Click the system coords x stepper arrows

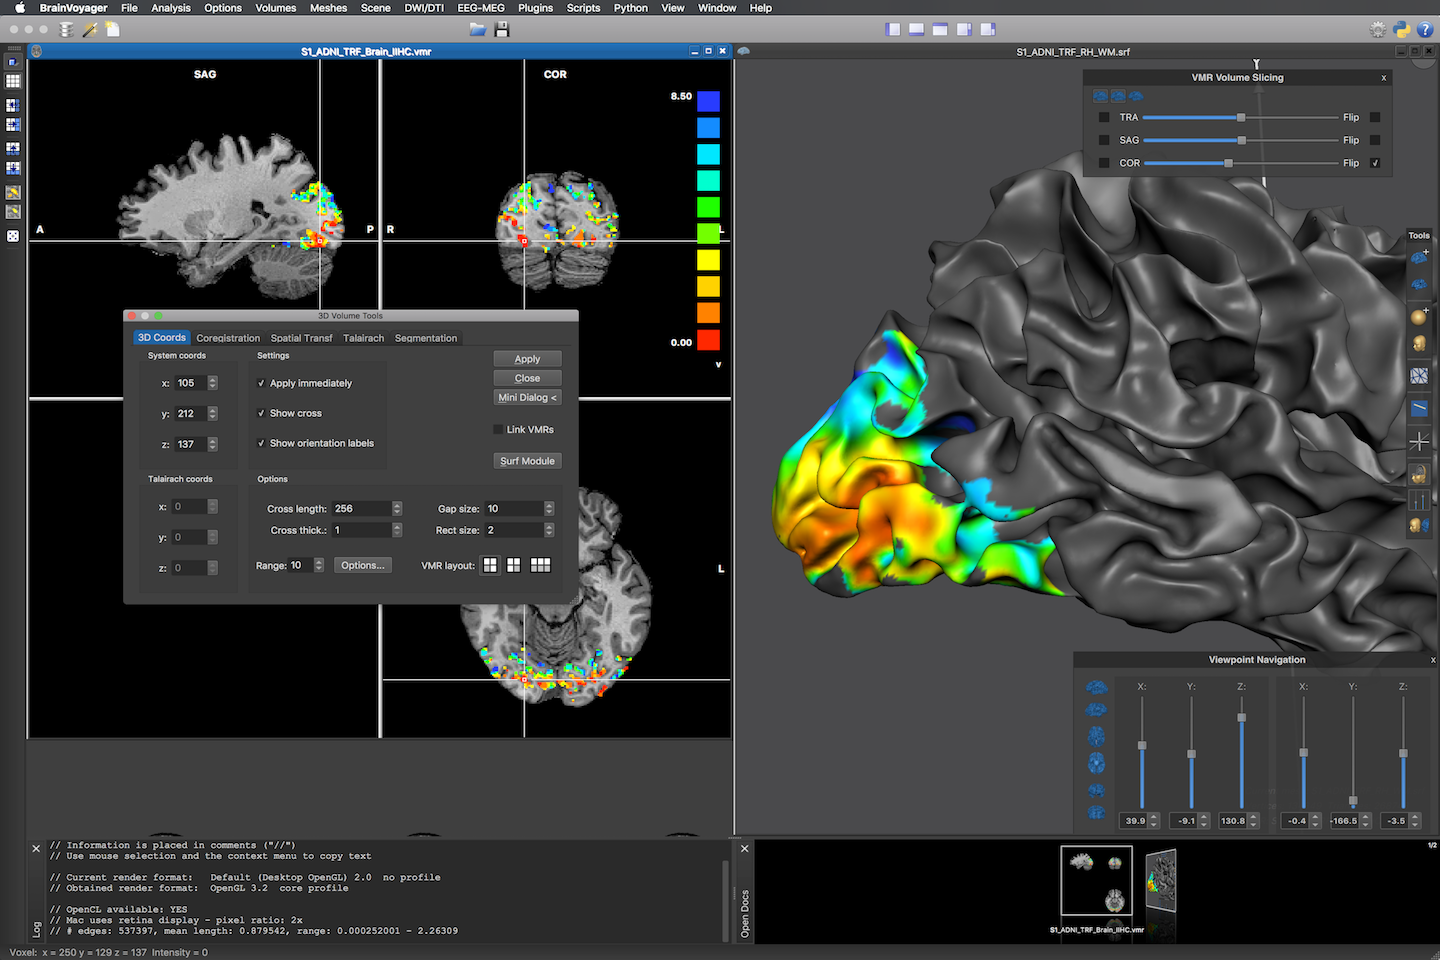tap(212, 383)
